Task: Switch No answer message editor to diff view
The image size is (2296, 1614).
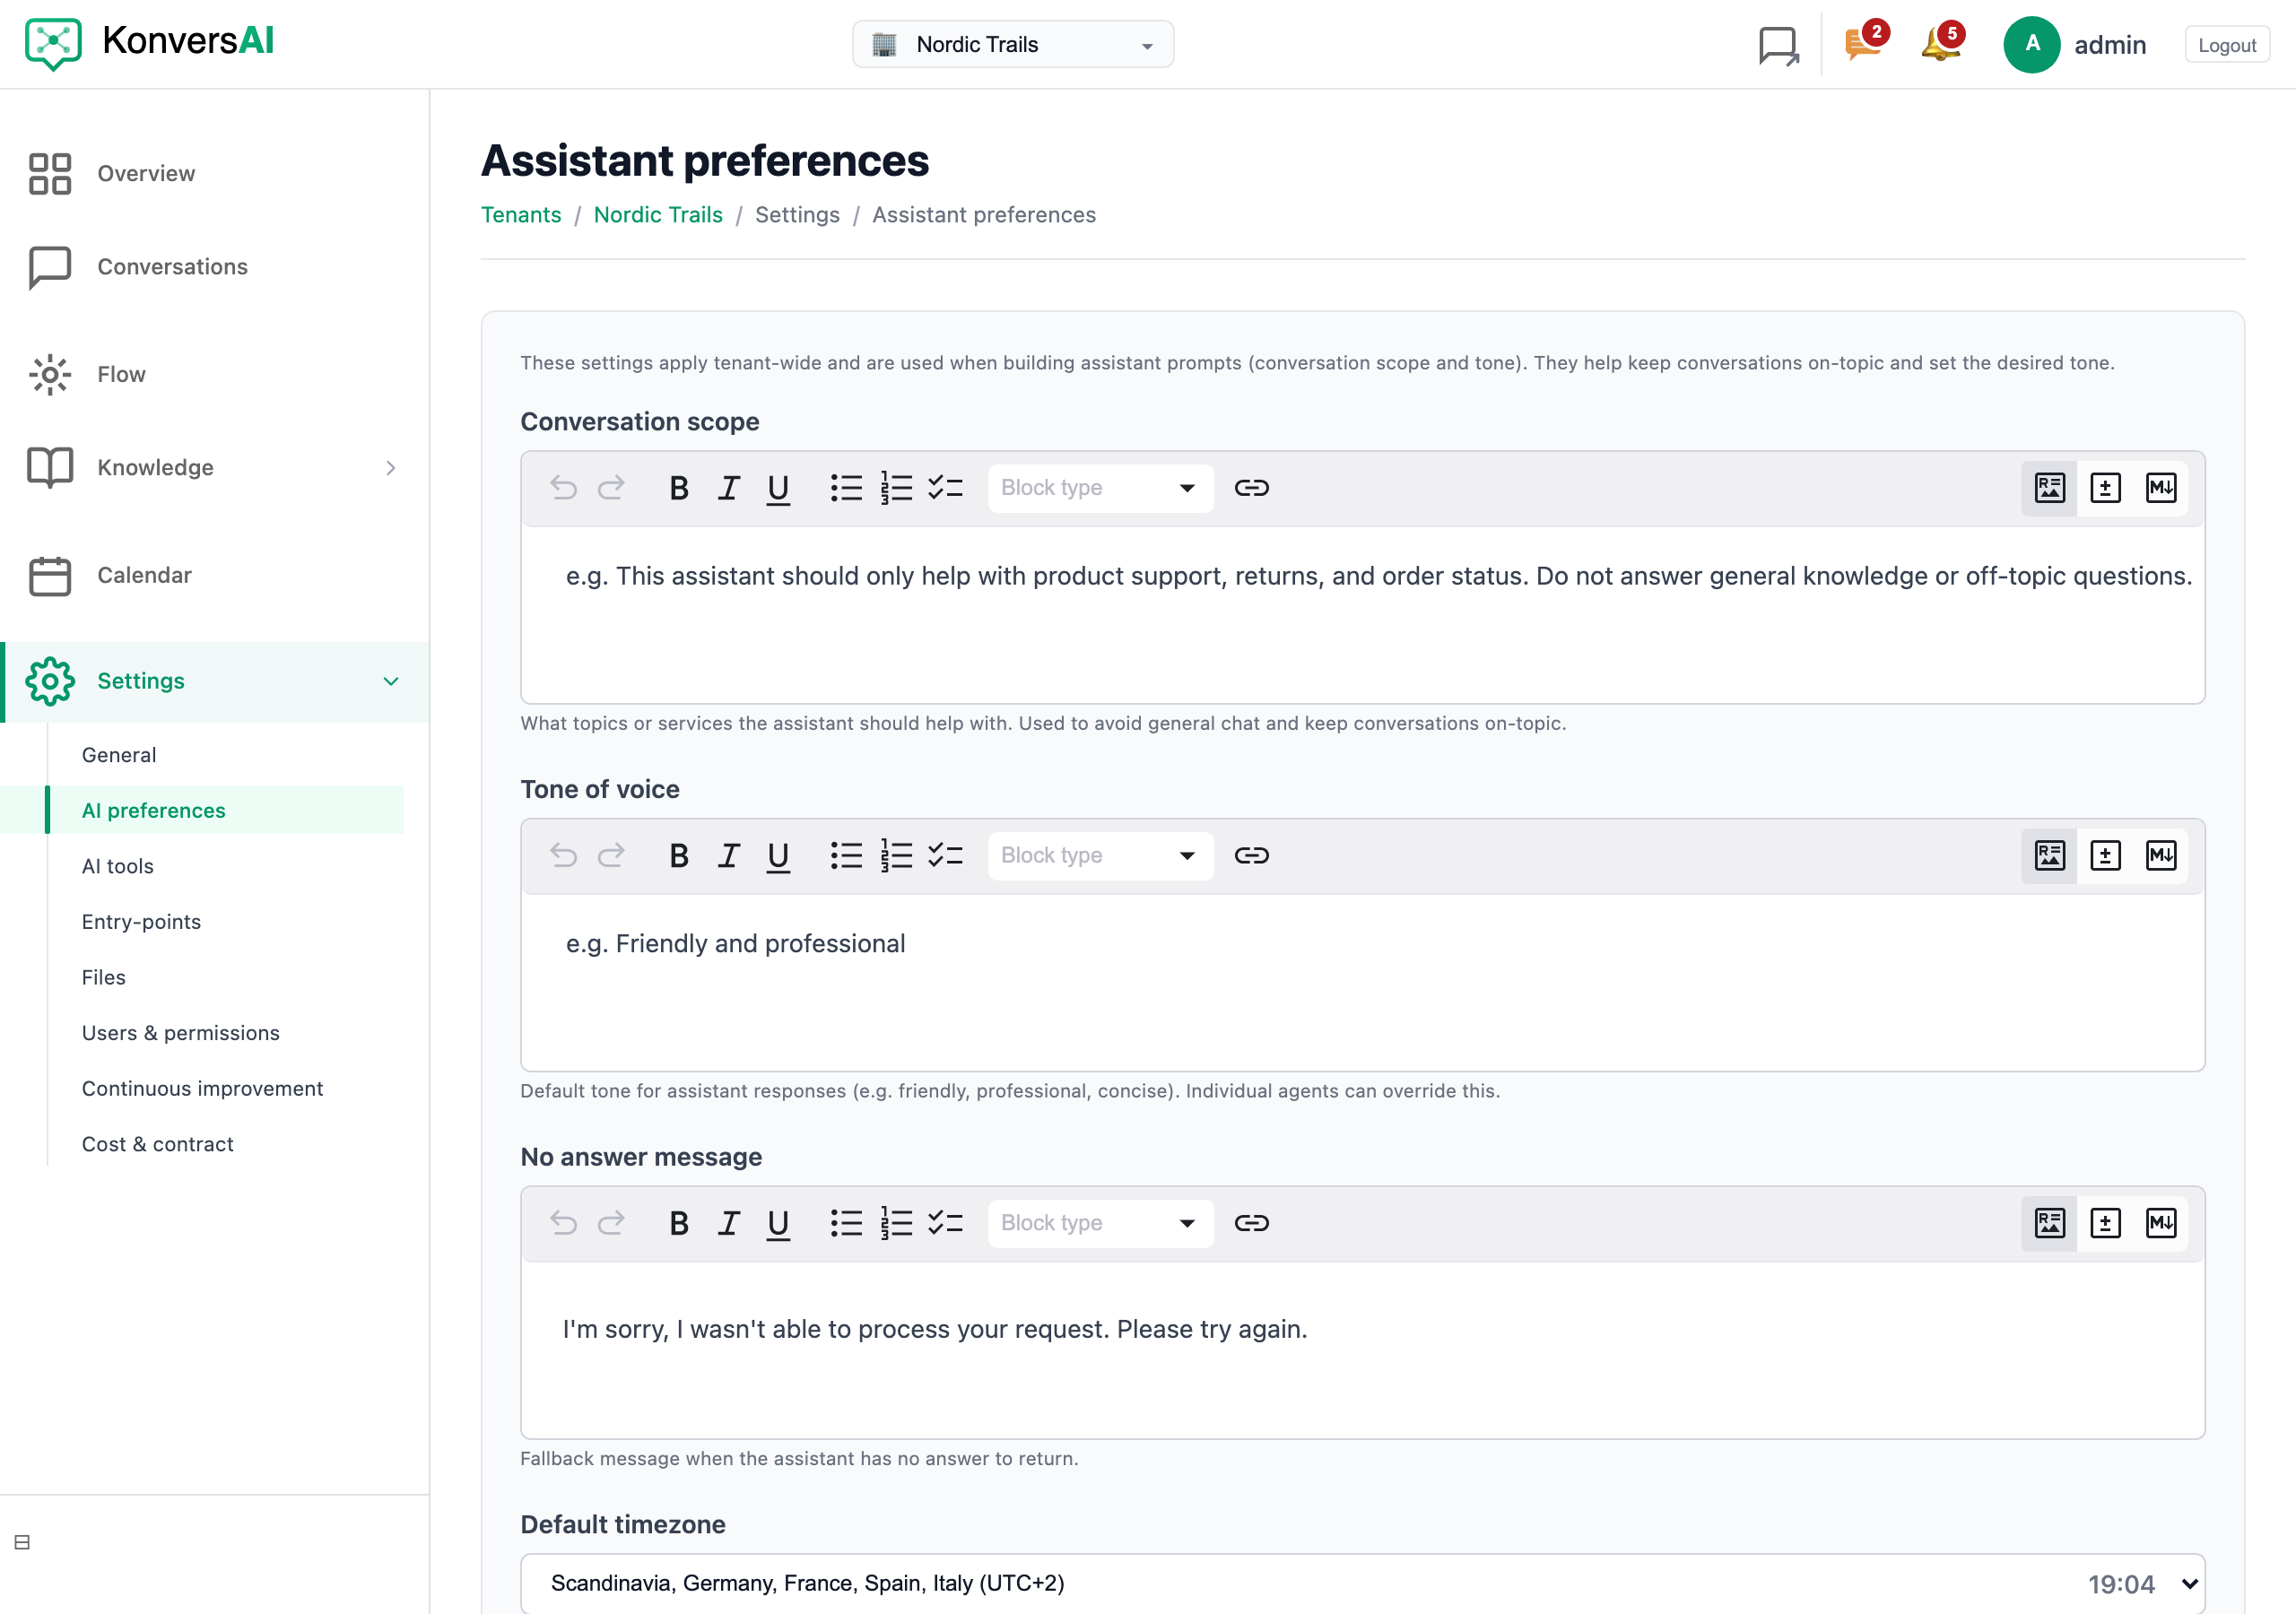Action: pos(2105,1223)
